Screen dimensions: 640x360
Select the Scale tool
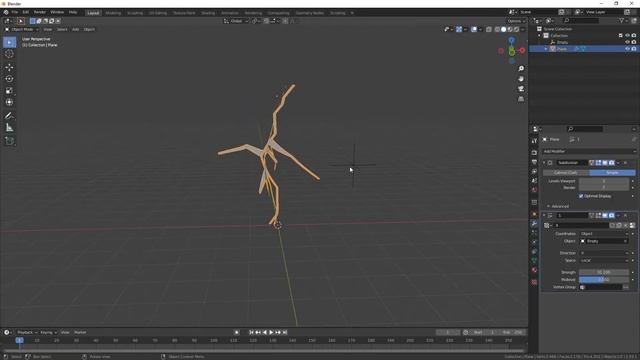click(9, 91)
